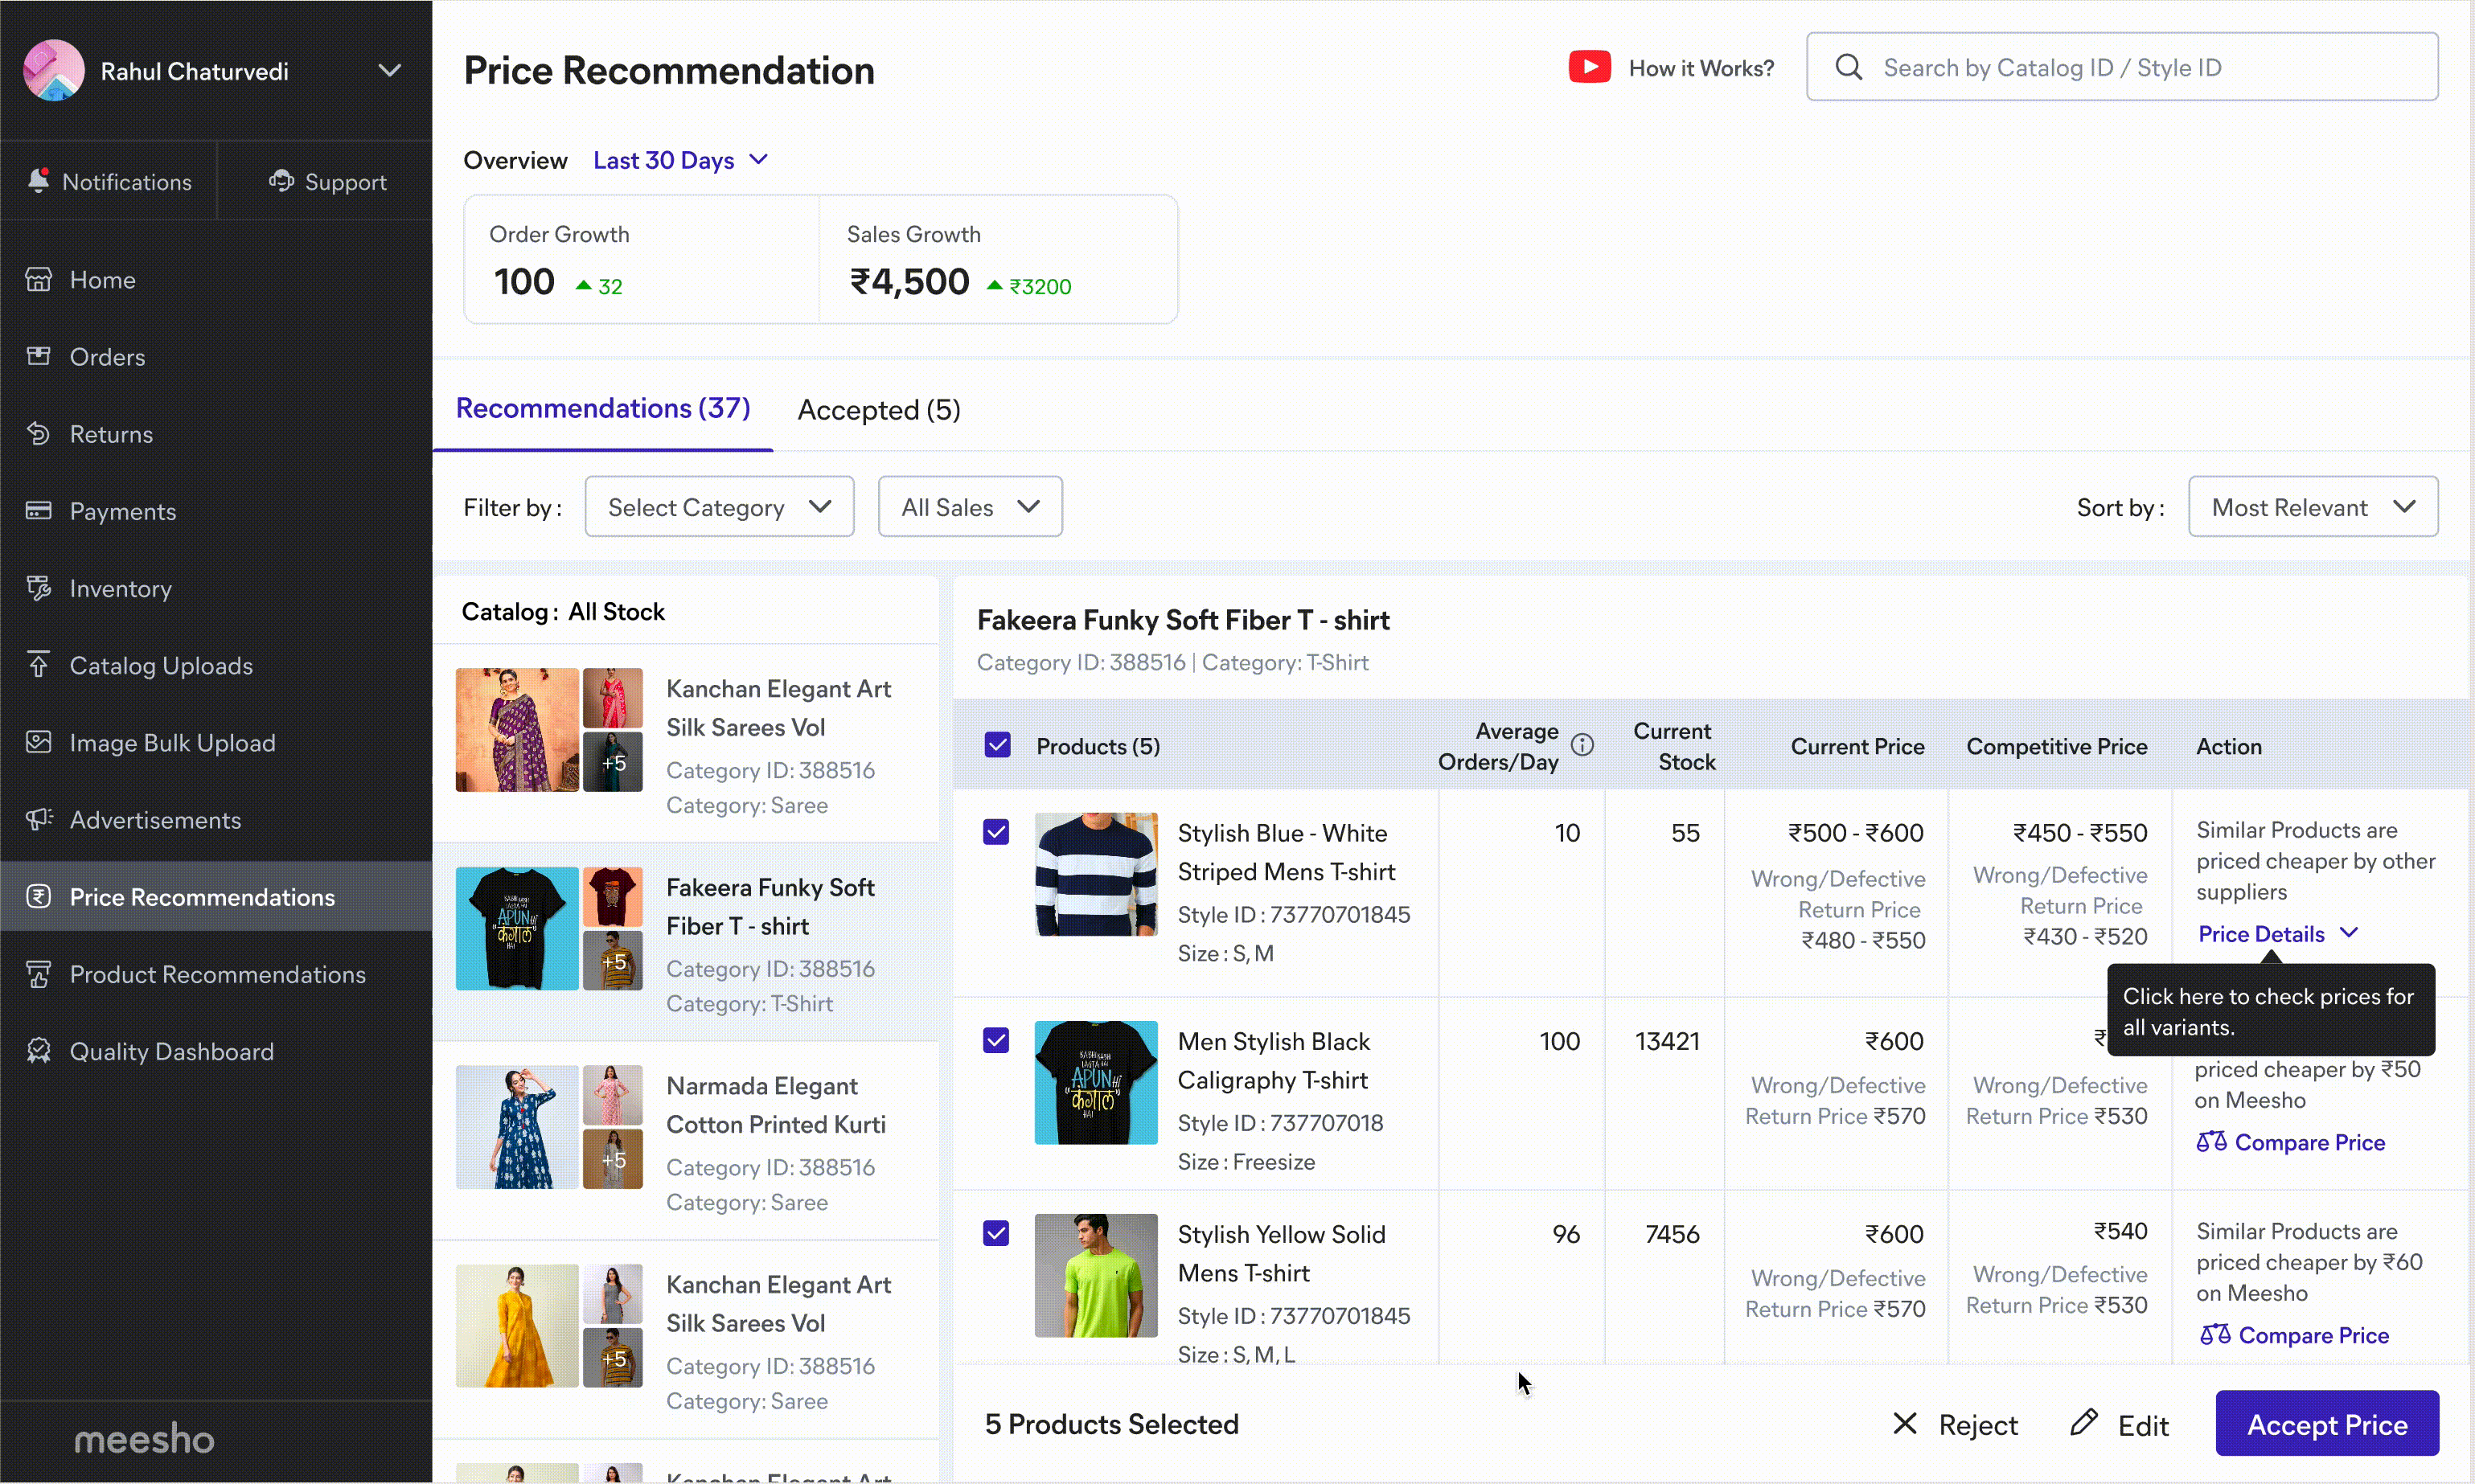Screen dimensions: 2475x1484
Task: Toggle the select-all Products (5) checkbox
Action: (997, 745)
